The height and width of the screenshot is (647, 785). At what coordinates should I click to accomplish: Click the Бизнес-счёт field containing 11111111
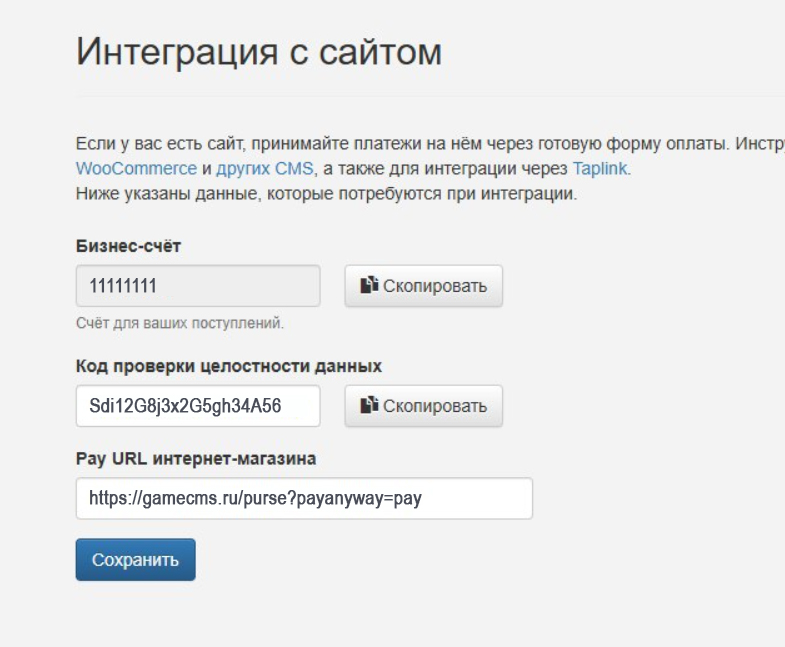(x=198, y=286)
